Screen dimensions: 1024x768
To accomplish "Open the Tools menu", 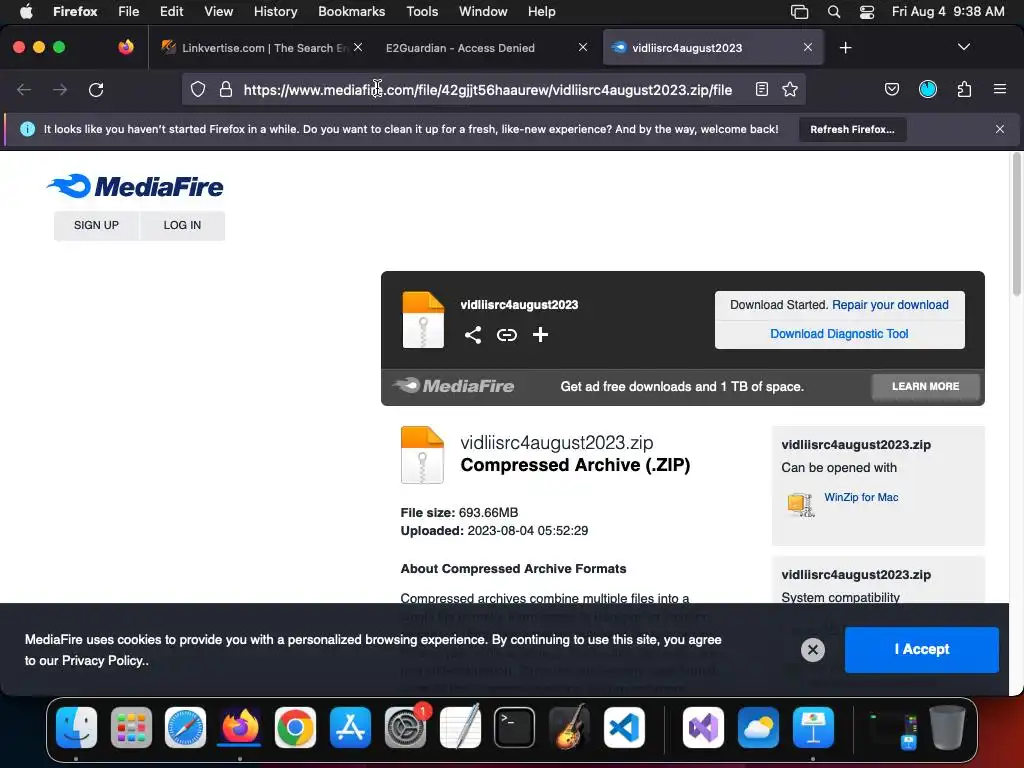I will point(422,11).
